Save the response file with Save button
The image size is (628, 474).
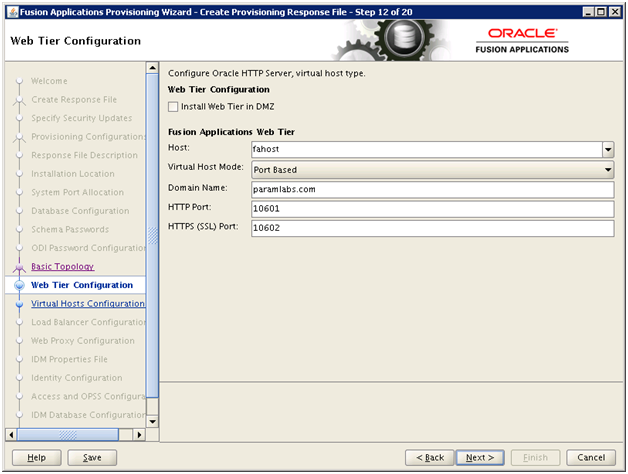92,457
